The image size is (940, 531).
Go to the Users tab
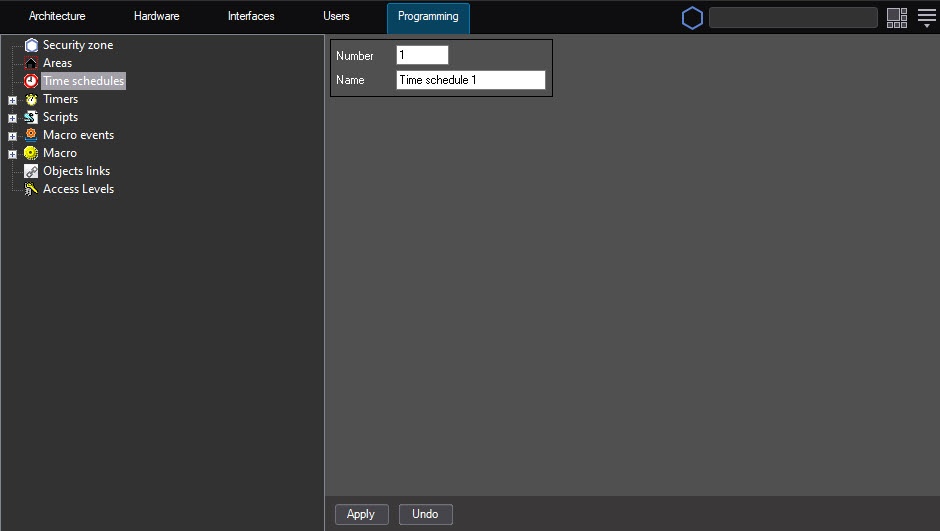[336, 16]
